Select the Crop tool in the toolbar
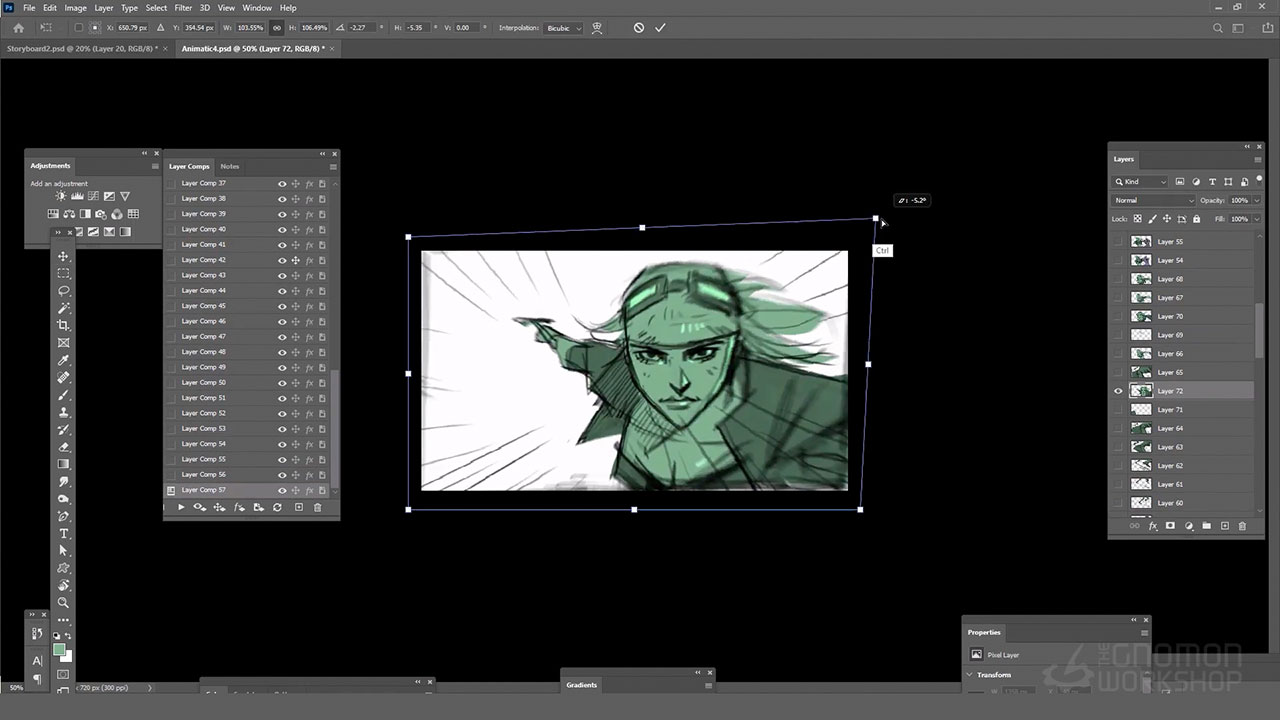Screen dimensions: 1280x720 tap(64, 325)
